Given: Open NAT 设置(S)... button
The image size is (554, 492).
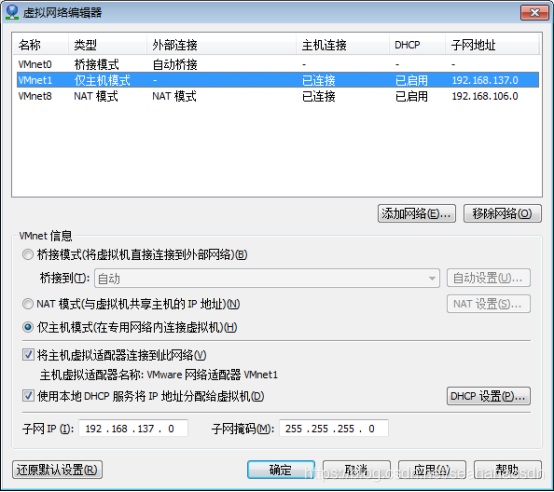Looking at the screenshot, I should coord(488,304).
